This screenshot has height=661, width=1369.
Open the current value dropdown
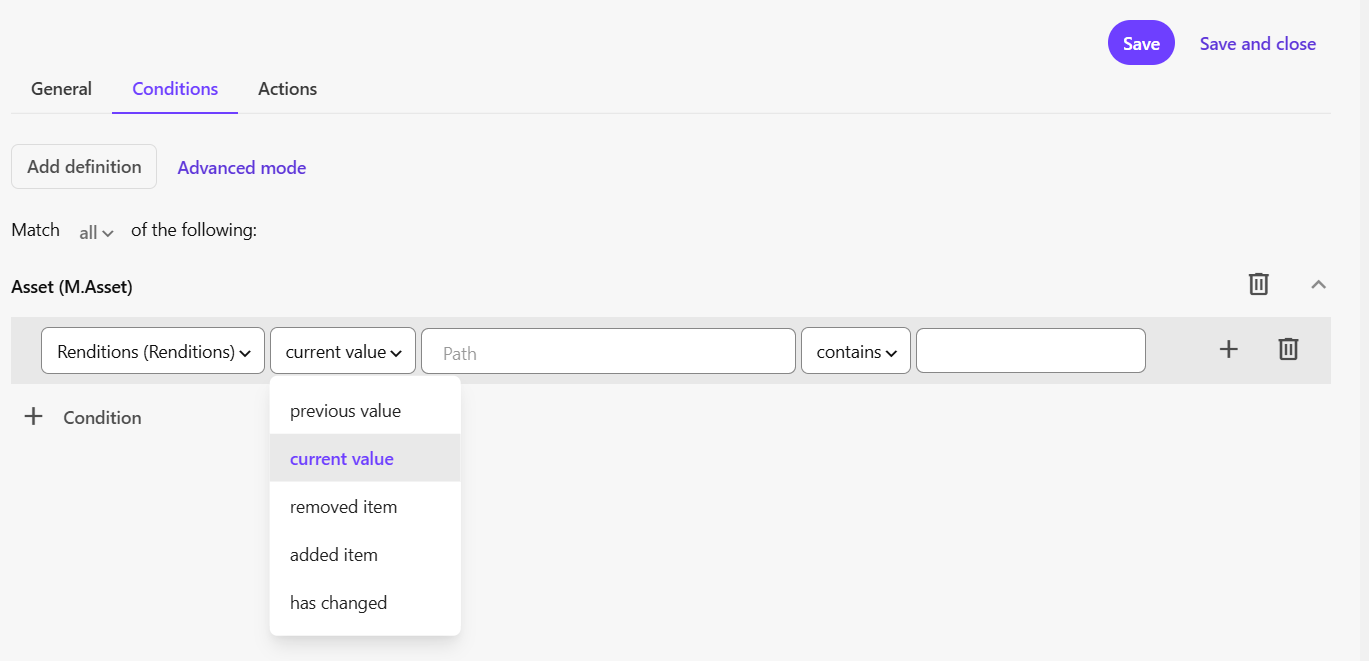coord(343,352)
